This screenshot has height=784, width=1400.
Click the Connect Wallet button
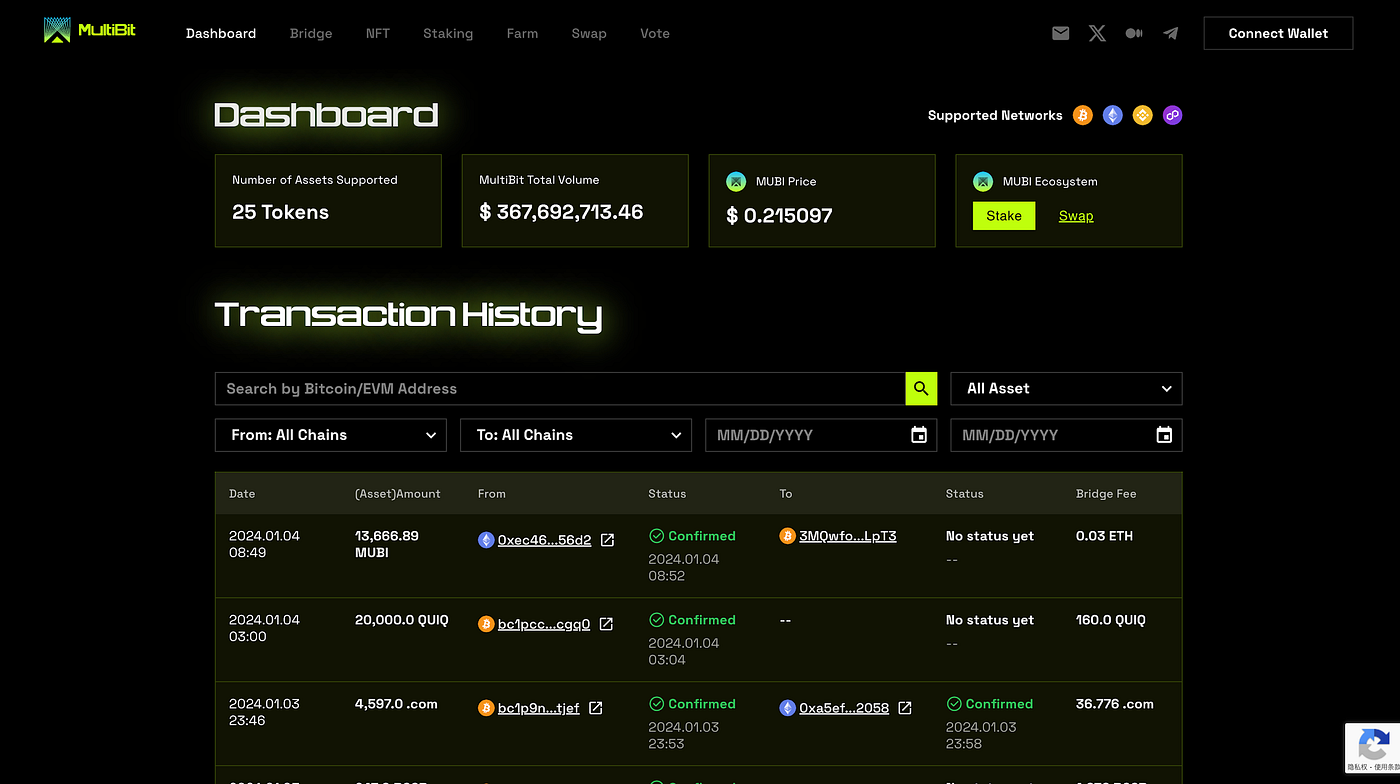tap(1278, 33)
